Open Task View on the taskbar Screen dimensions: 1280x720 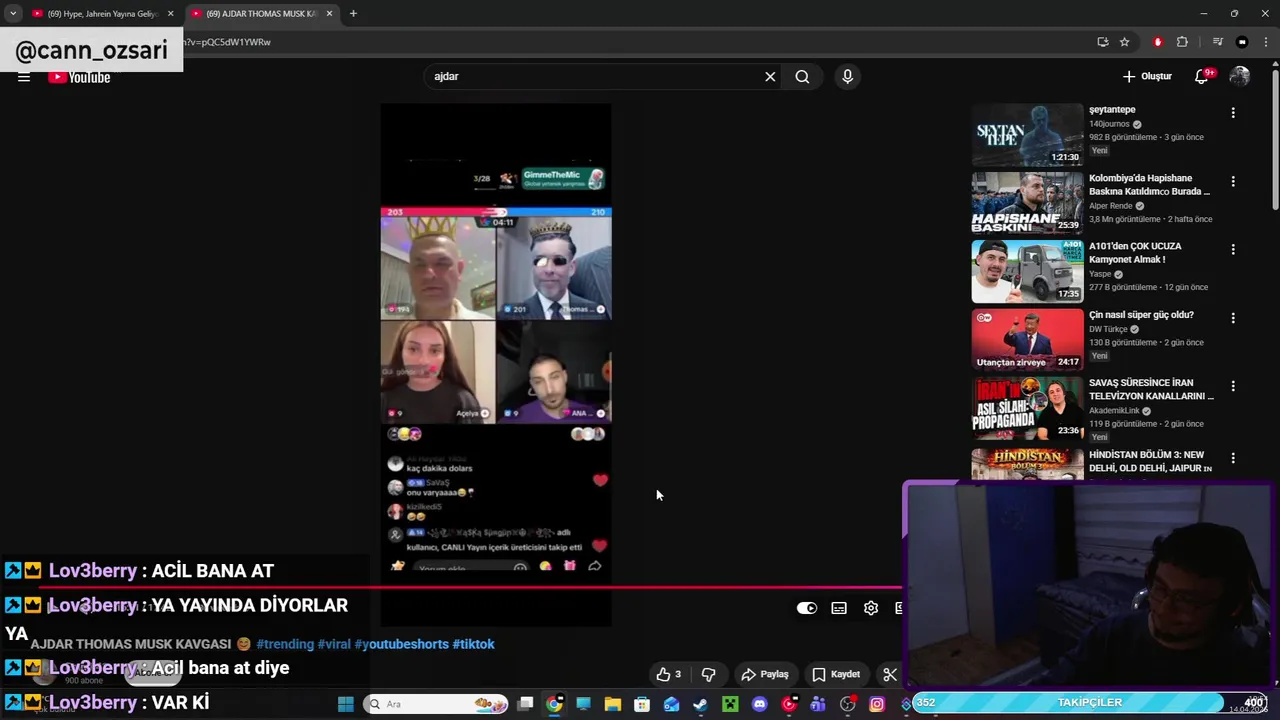click(525, 704)
